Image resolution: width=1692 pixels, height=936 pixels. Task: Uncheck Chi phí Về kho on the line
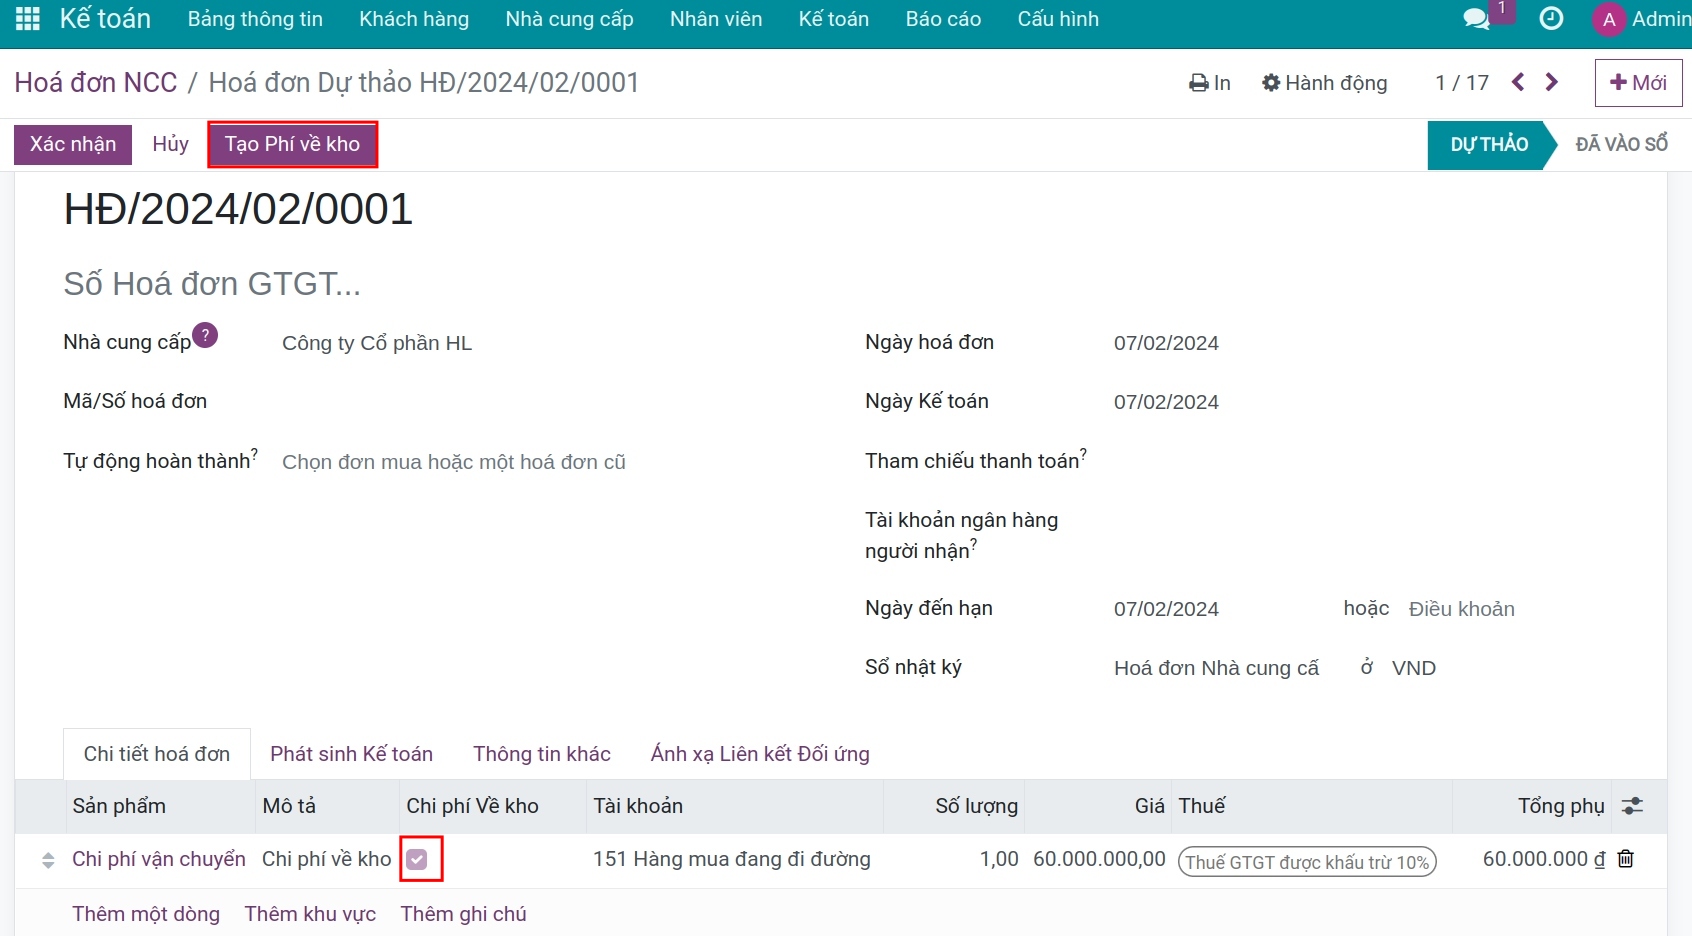(x=419, y=859)
